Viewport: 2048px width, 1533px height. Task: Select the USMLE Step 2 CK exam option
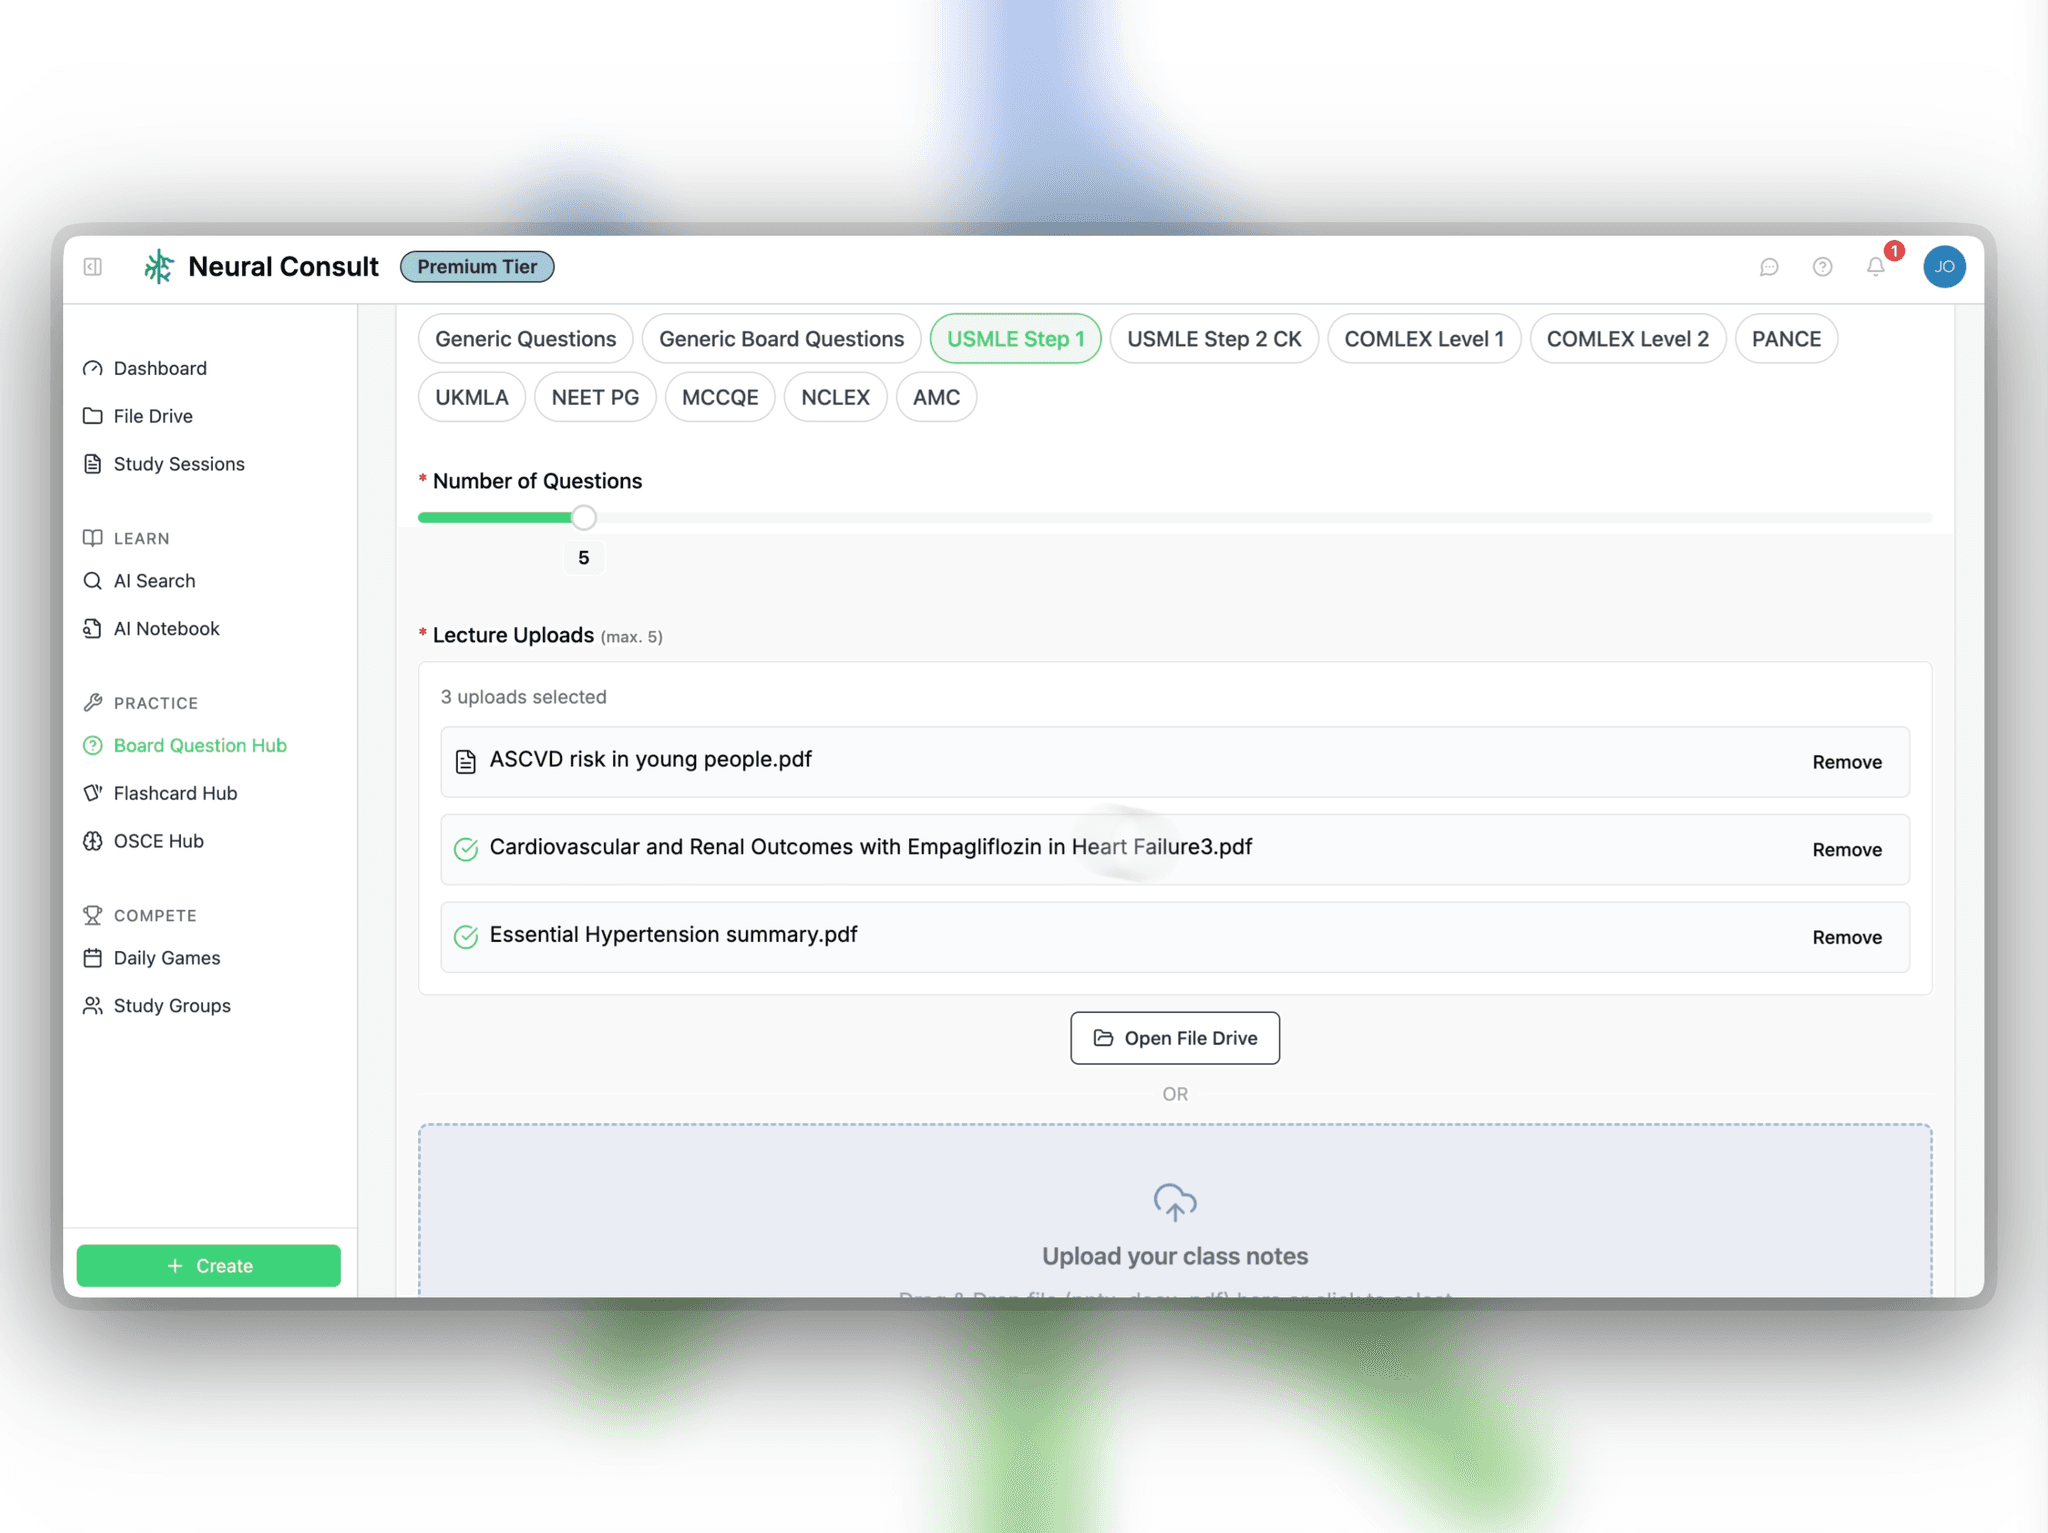[x=1214, y=338]
